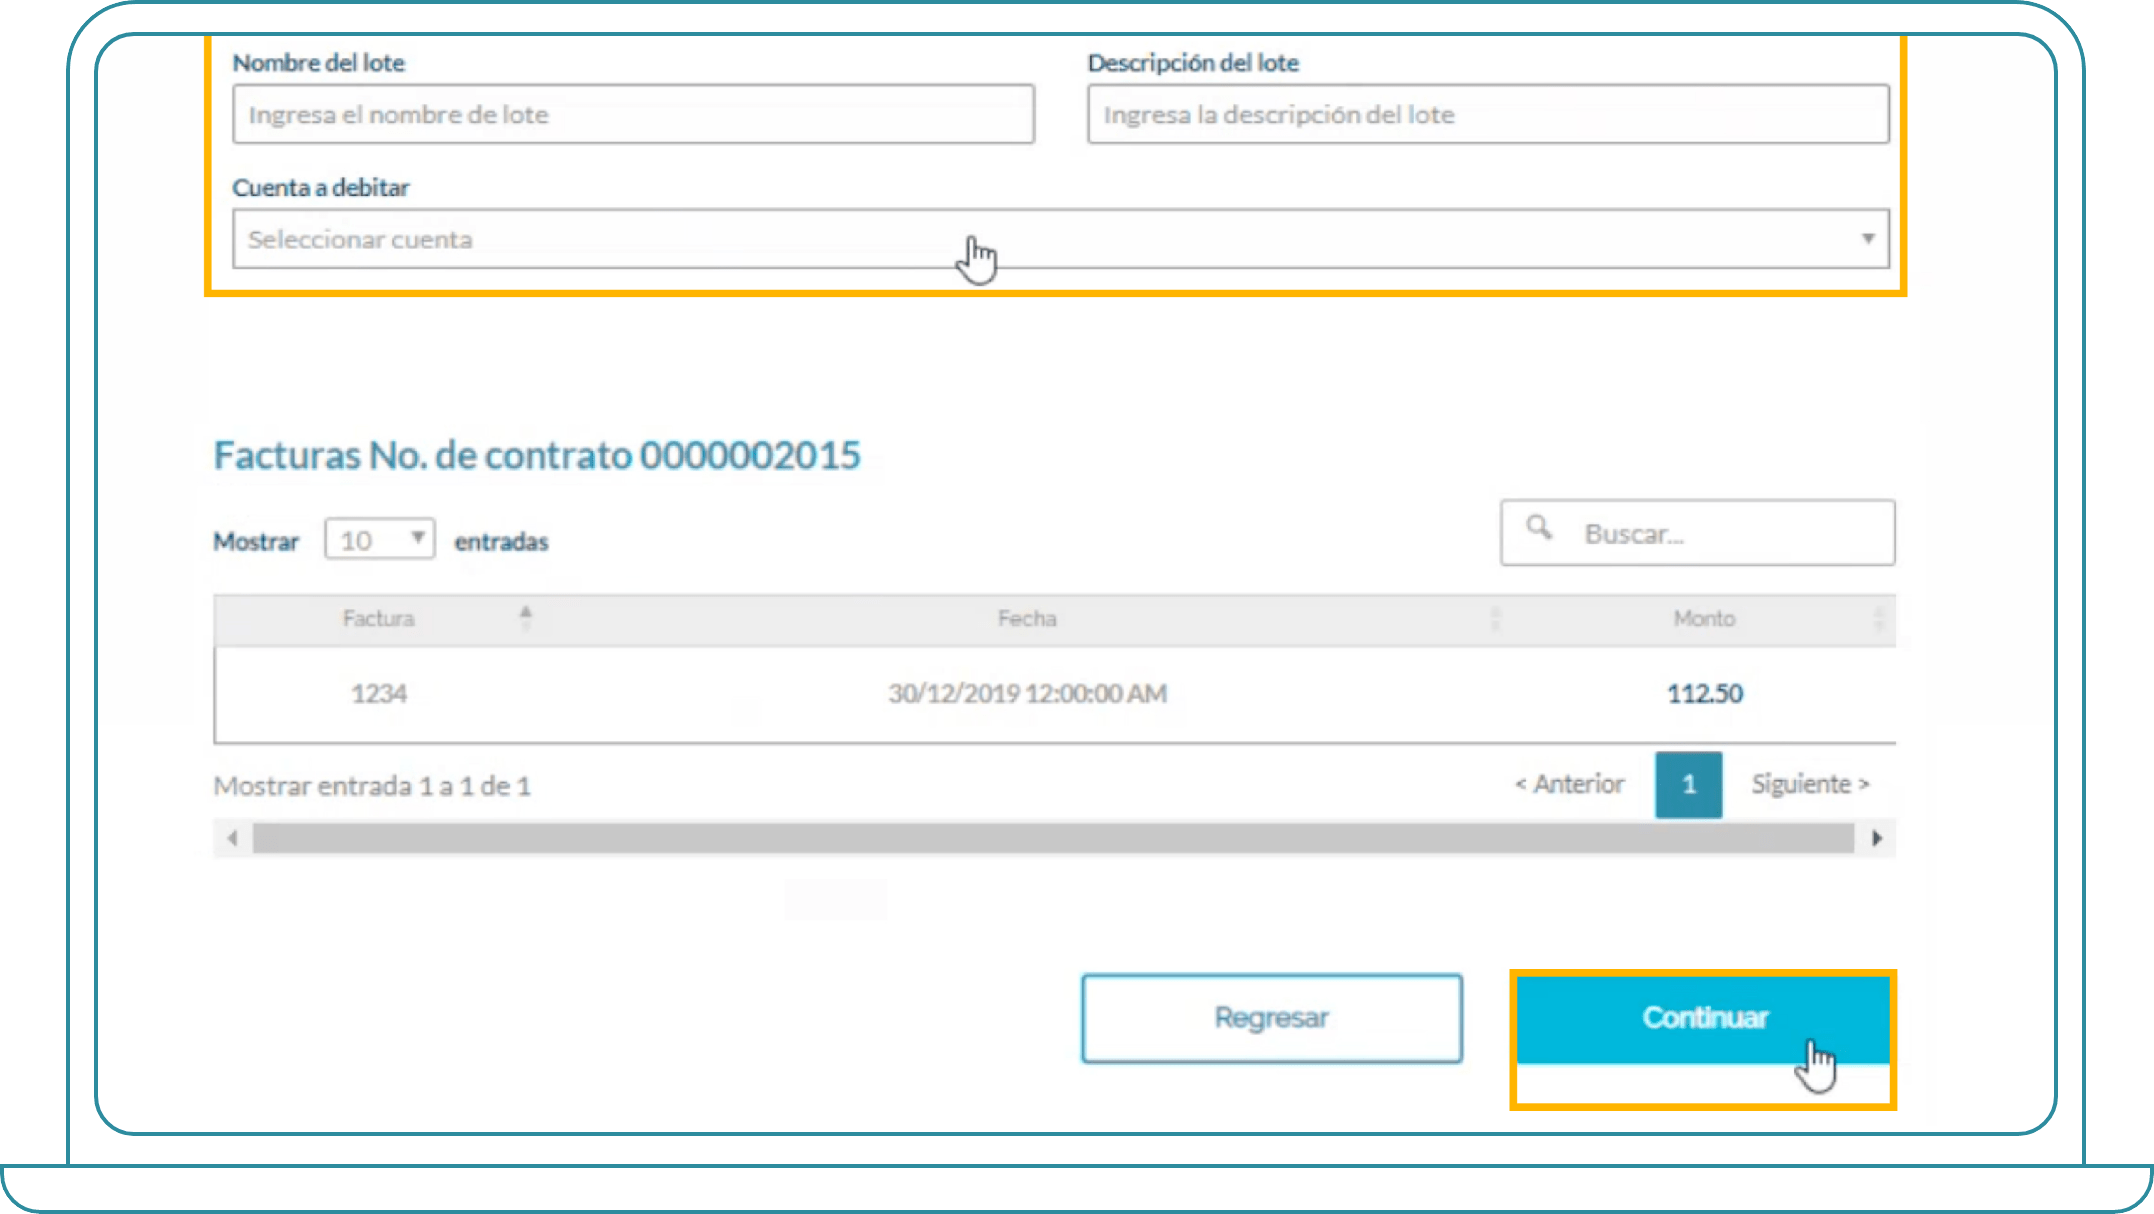The height and width of the screenshot is (1214, 2154).
Task: Click the horizontal scrollbar right arrow
Action: [x=1876, y=838]
